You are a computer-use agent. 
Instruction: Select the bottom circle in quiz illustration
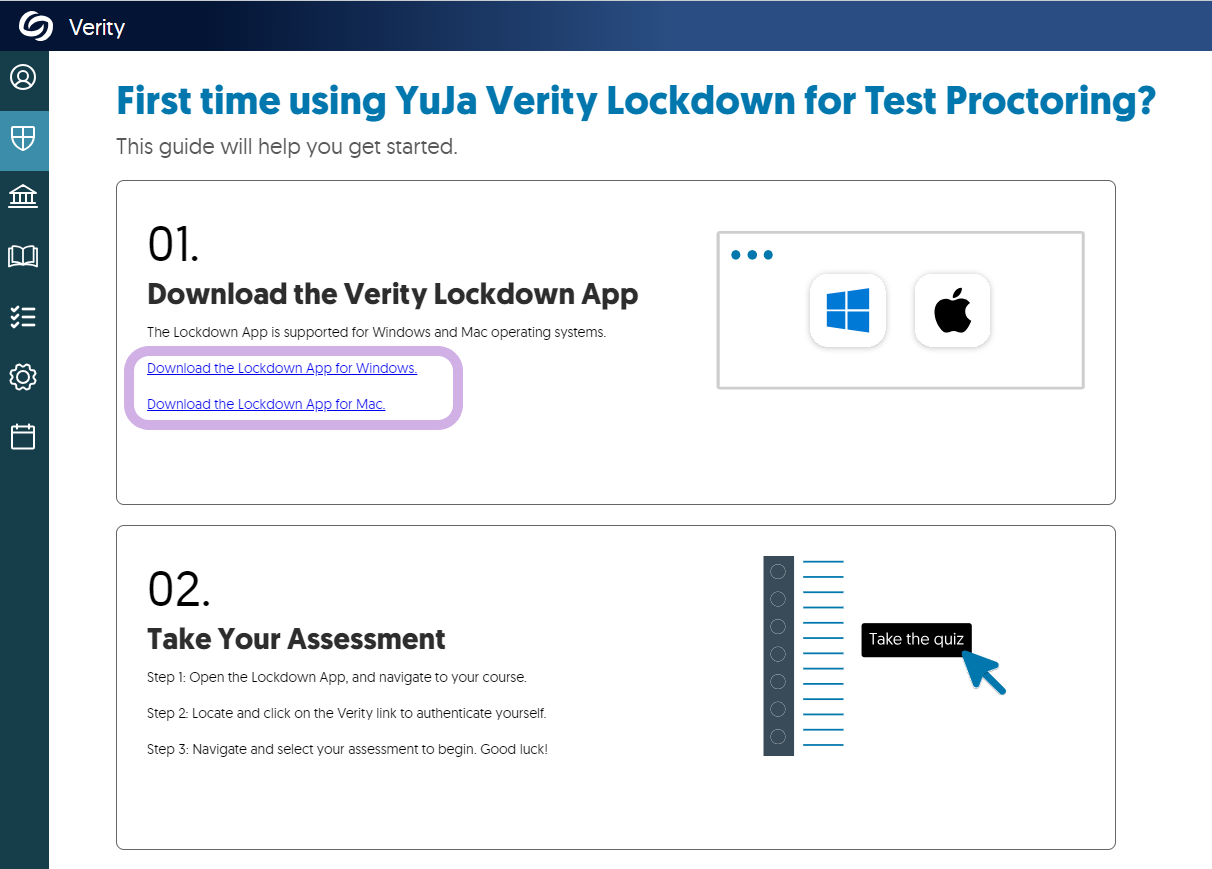point(778,737)
